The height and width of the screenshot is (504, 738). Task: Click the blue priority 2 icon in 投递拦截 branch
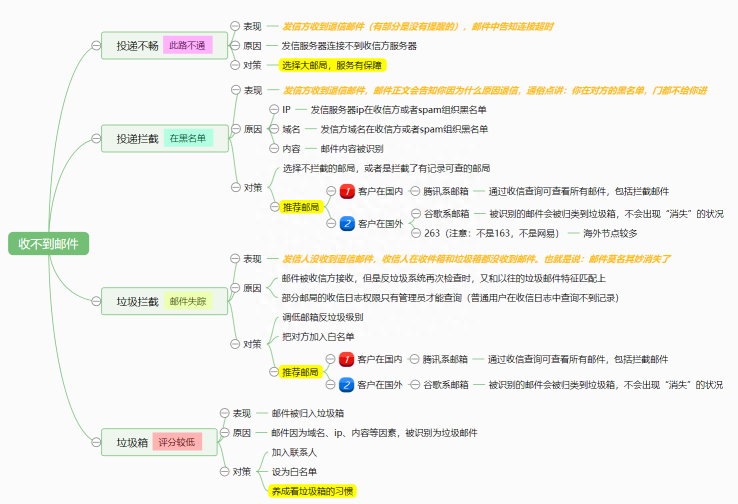[x=347, y=223]
